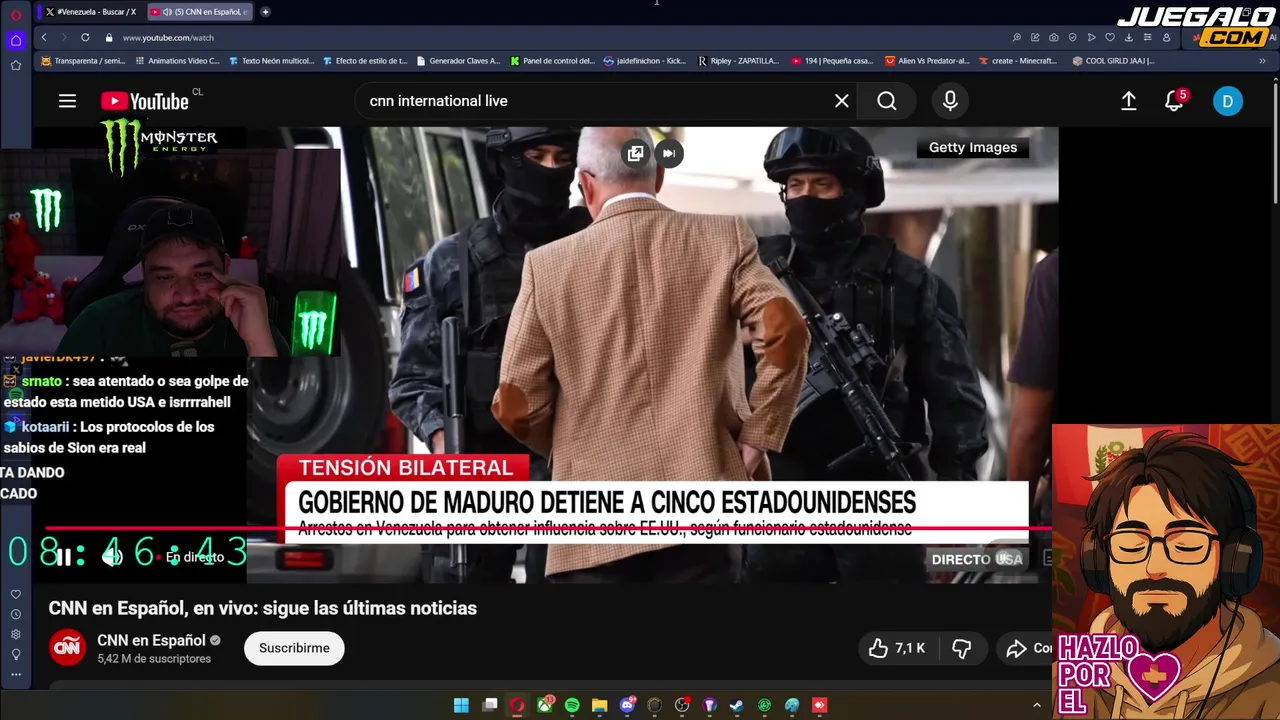This screenshot has width=1280, height=720.
Task: Open the Xbox app in the taskbar
Action: click(545, 705)
